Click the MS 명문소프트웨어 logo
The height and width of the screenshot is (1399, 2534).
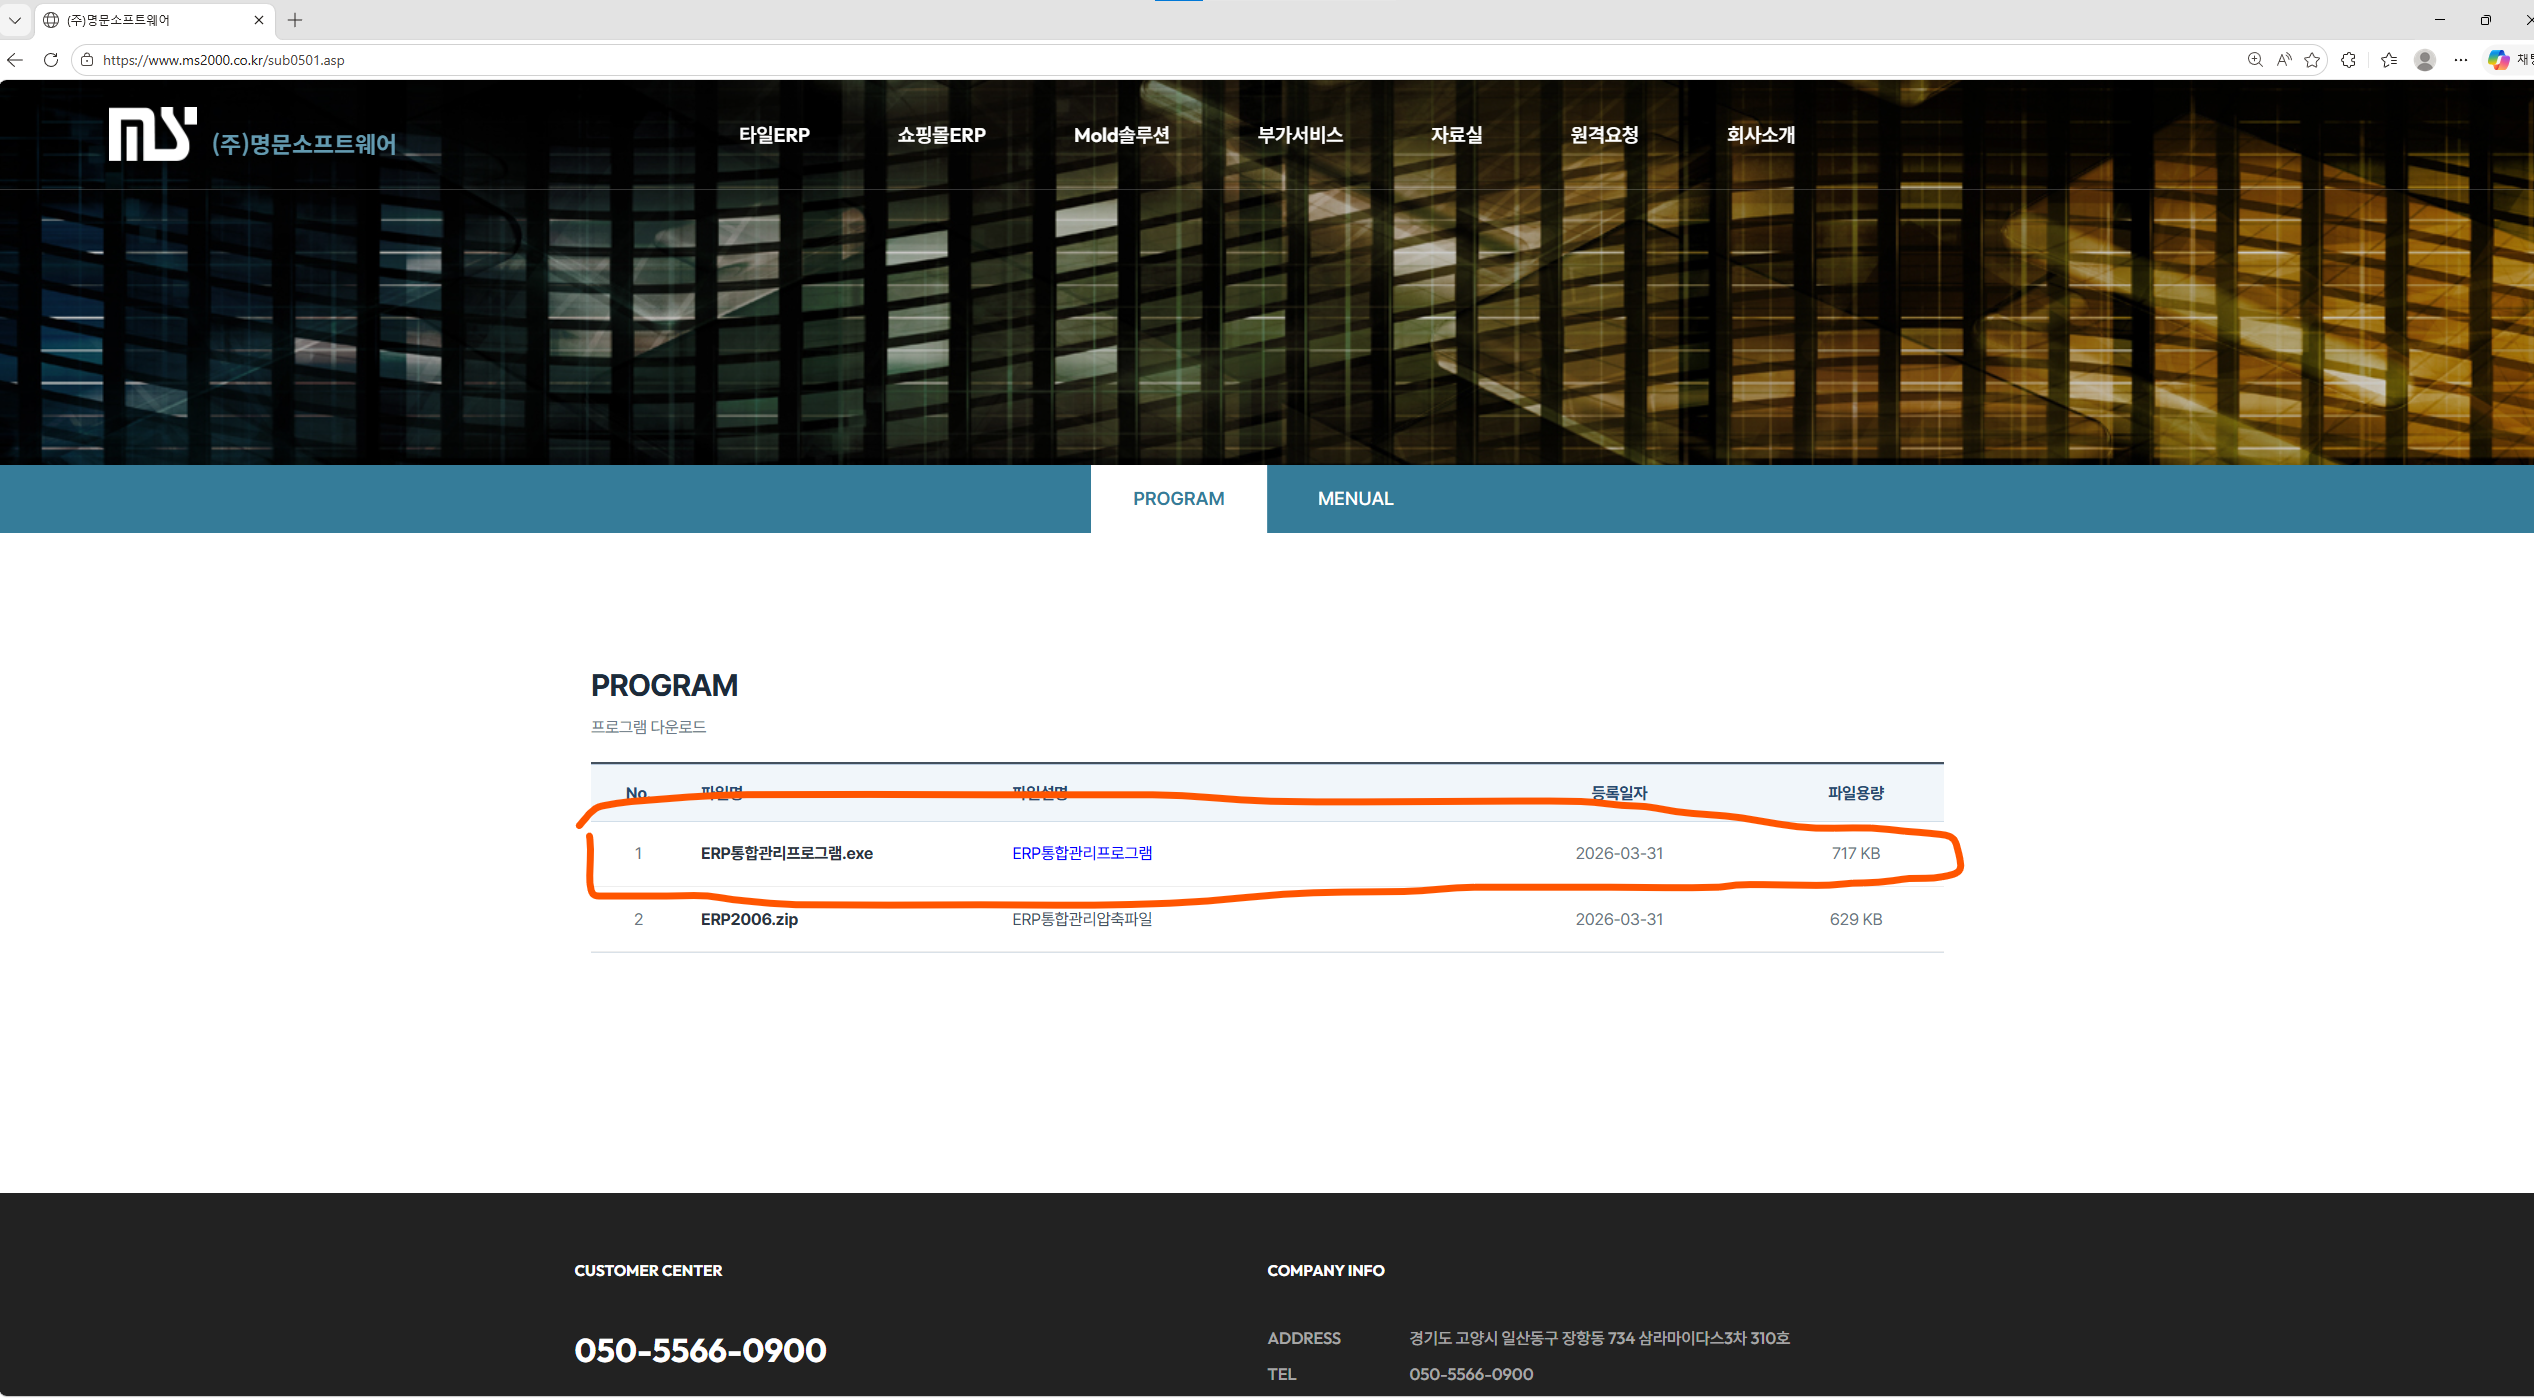252,135
